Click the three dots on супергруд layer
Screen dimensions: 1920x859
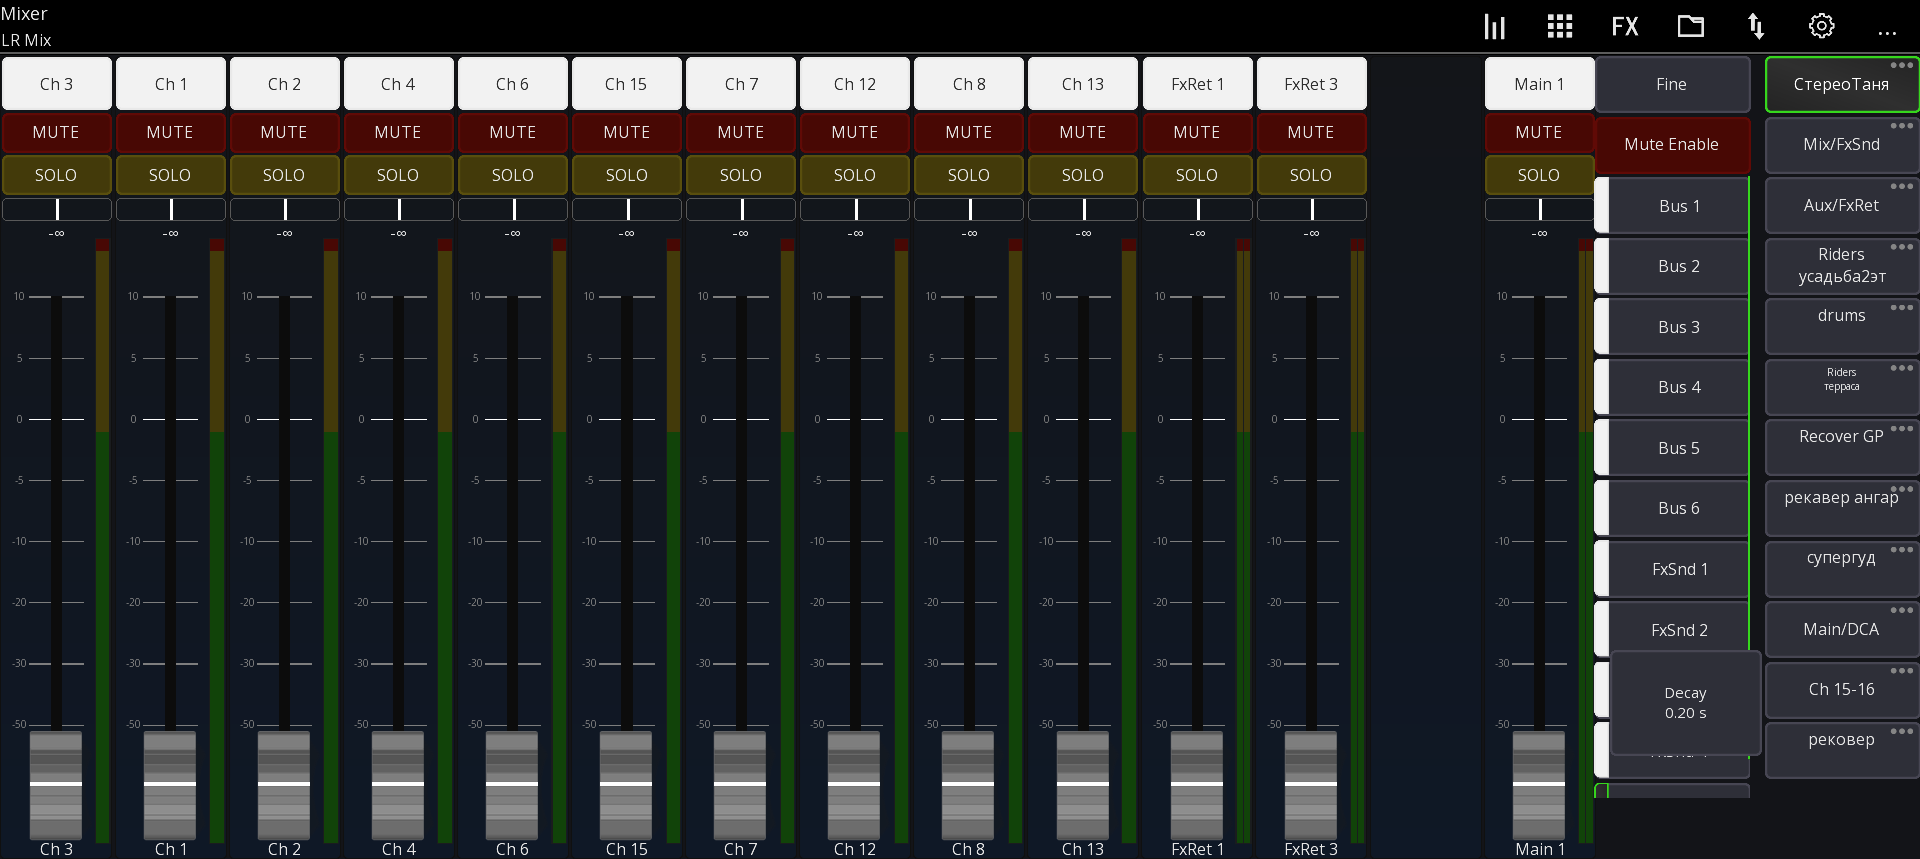pos(1902,550)
